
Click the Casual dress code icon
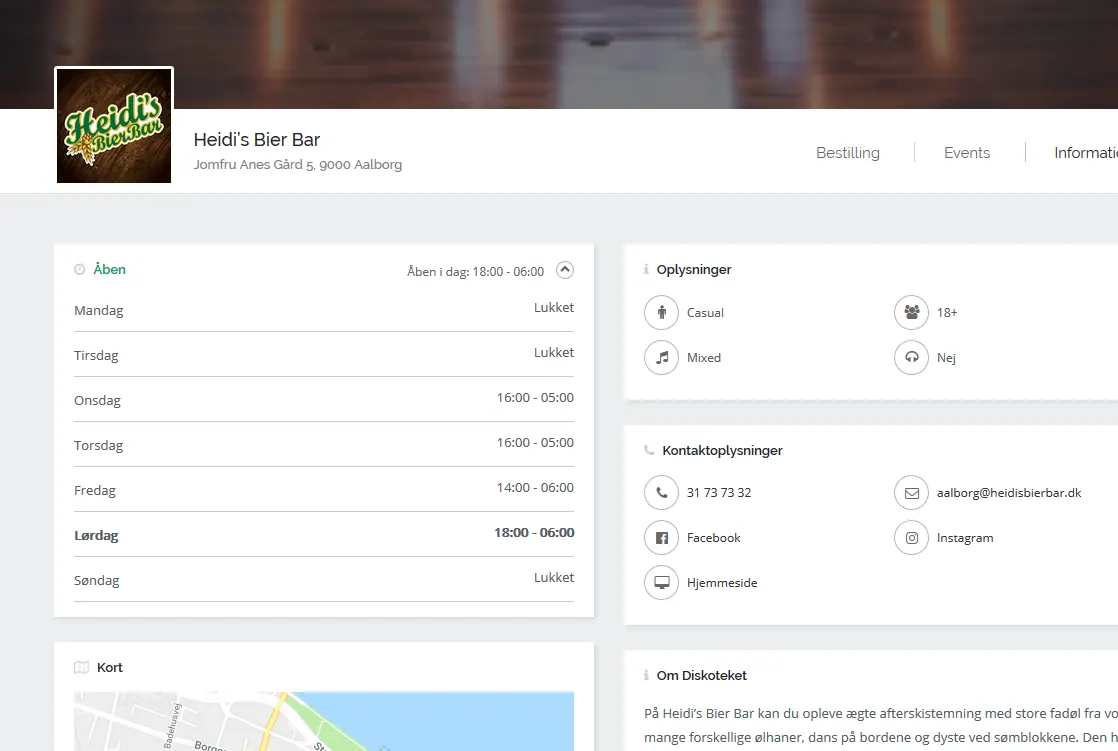pos(662,312)
